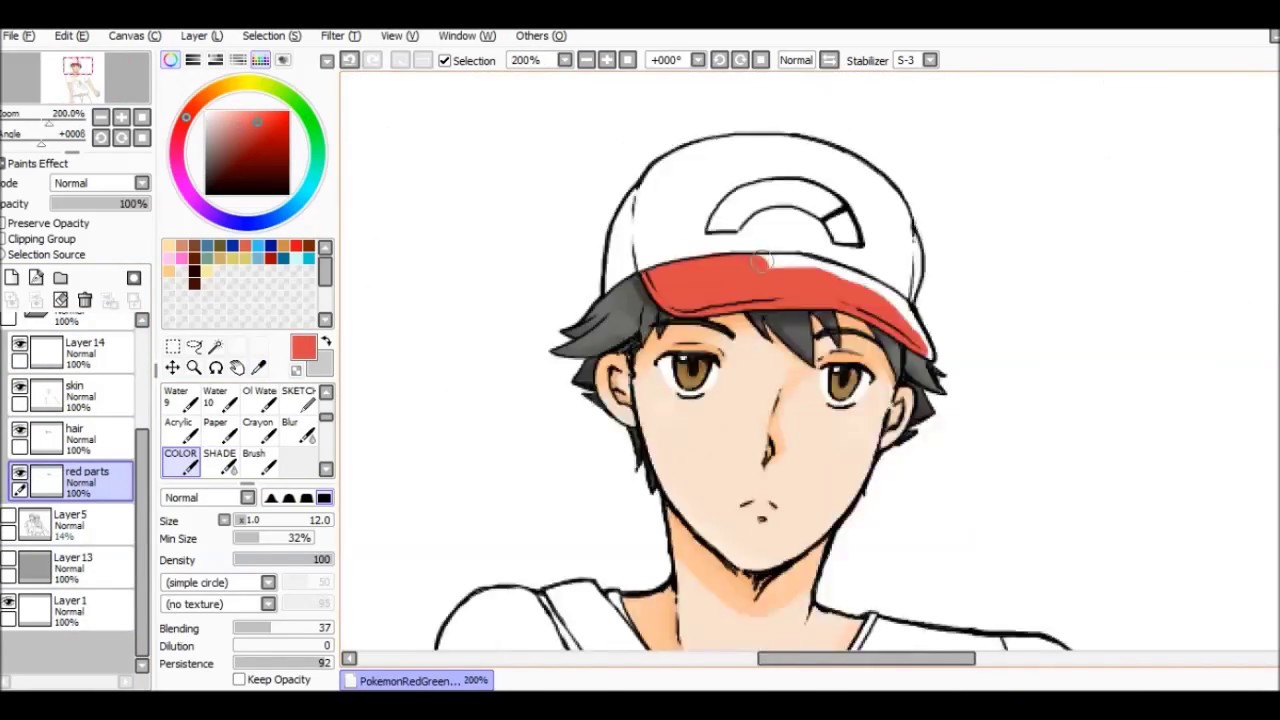Screen dimensions: 1280x720
Task: Toggle the swatches panel icon
Action: coord(260,60)
